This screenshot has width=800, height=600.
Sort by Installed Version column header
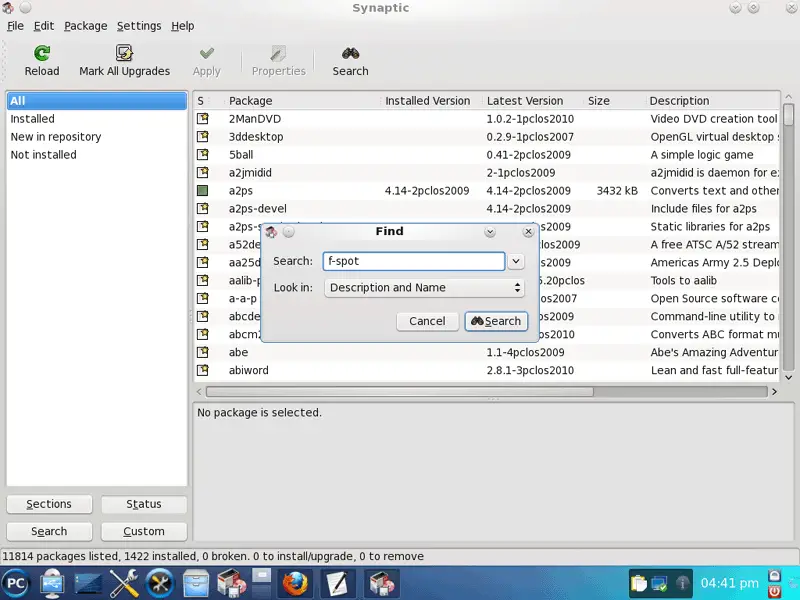coord(432,101)
